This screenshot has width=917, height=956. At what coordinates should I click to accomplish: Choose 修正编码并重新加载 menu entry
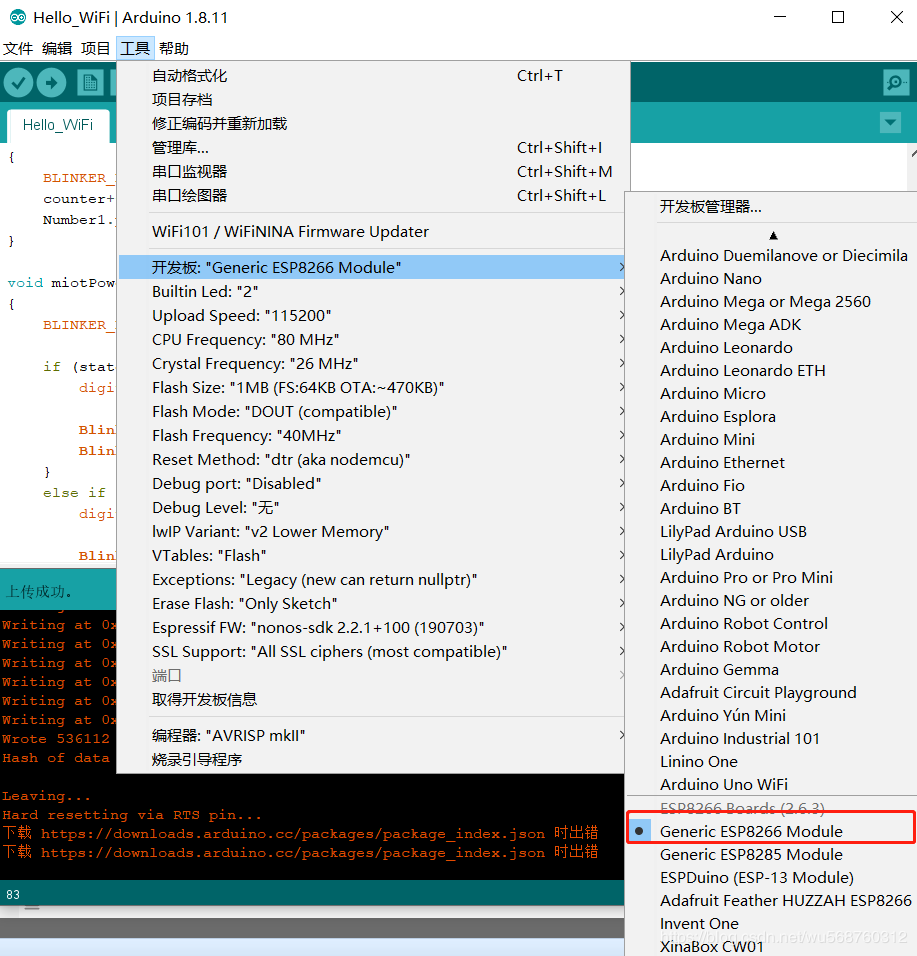click(371, 124)
